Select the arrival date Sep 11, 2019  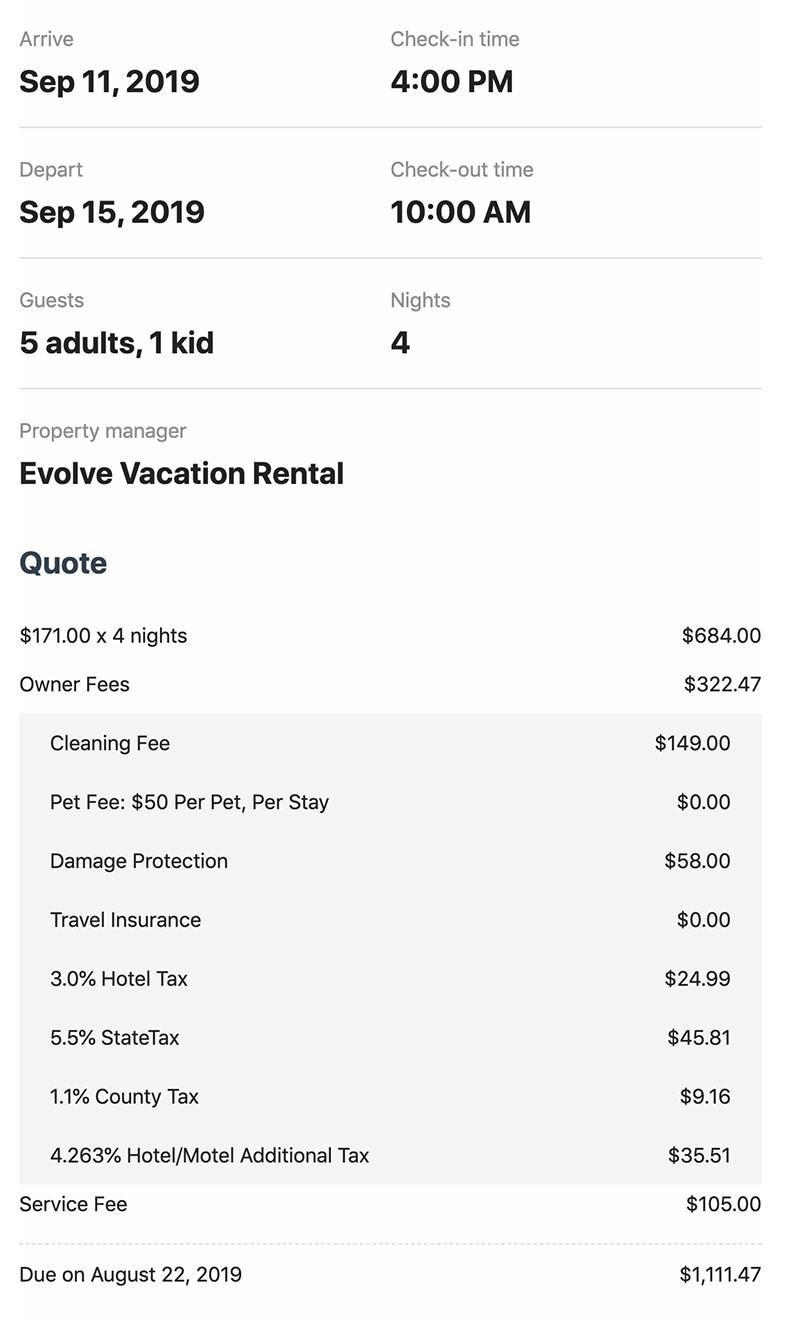click(109, 81)
